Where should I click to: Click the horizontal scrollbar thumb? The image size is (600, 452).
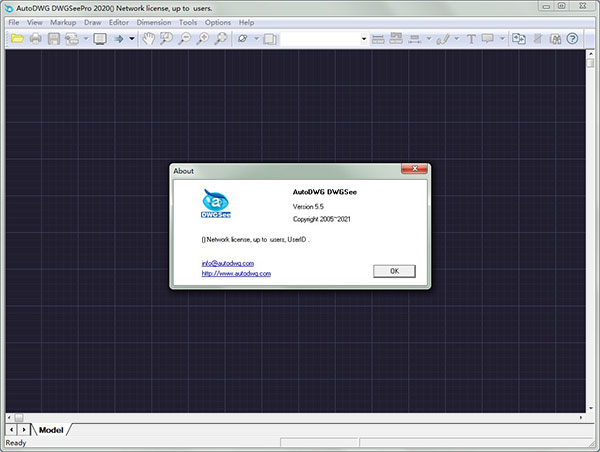click(x=19, y=417)
